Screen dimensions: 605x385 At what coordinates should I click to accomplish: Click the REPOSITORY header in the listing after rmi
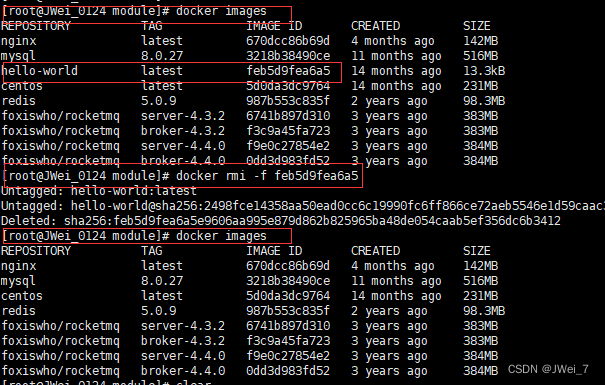point(36,251)
